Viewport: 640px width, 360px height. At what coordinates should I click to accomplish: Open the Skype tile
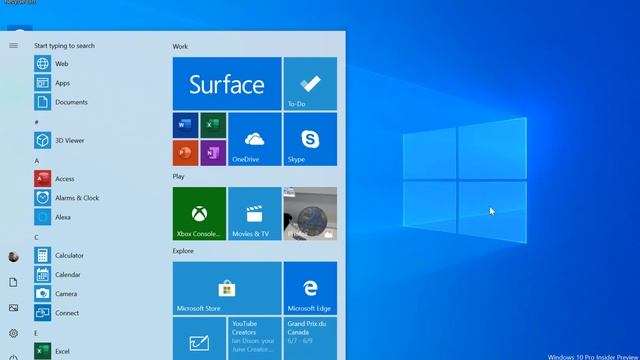pos(310,139)
